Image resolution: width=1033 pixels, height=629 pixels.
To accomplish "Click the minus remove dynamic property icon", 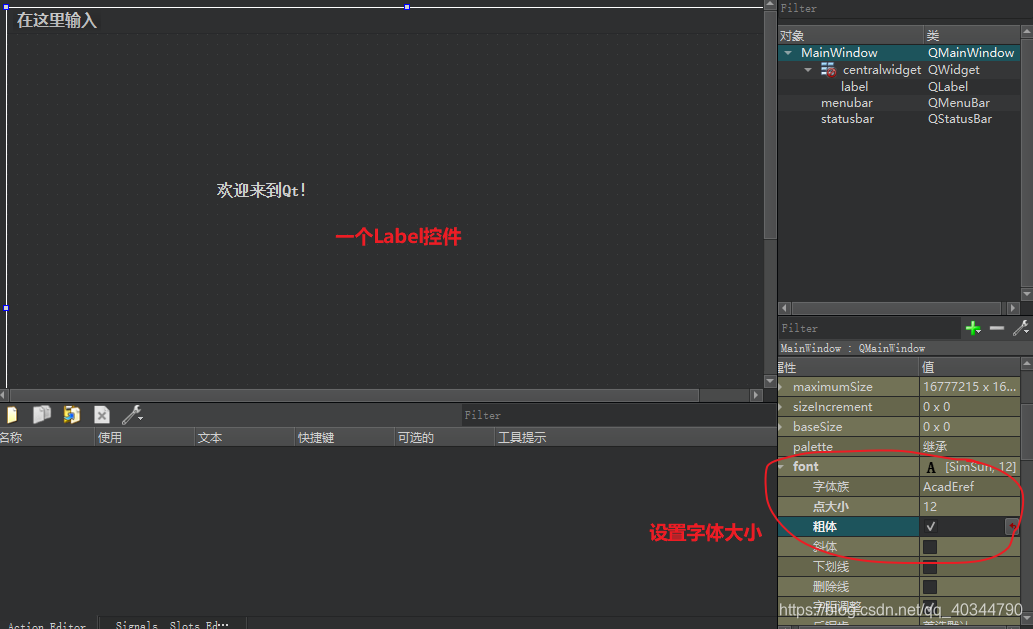I will click(x=997, y=327).
